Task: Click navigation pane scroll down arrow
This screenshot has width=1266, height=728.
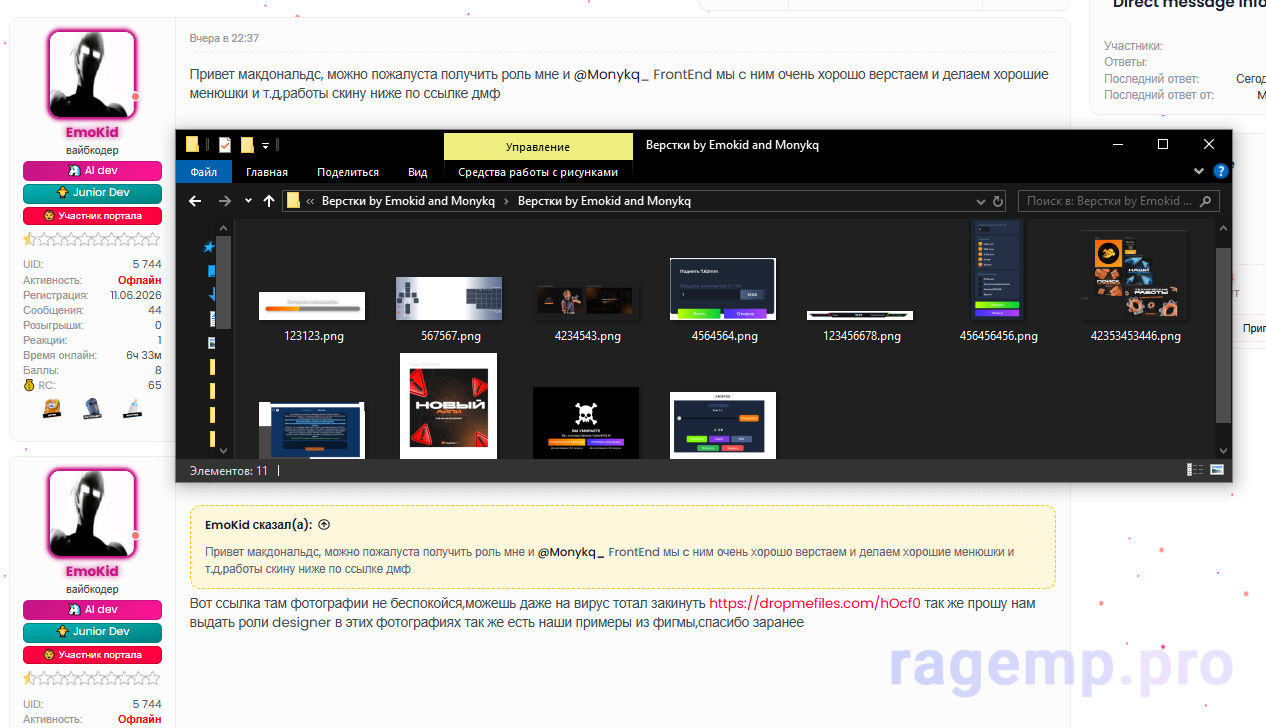Action: [223, 451]
